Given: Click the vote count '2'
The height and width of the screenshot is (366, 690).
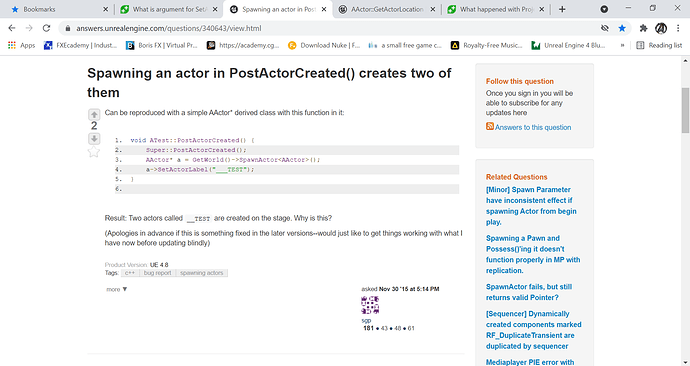Looking at the screenshot, I should click(94, 126).
